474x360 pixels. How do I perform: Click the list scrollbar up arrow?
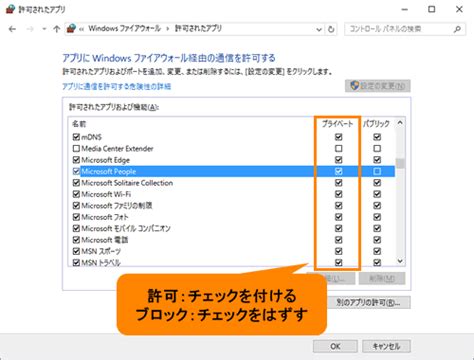[x=400, y=123]
